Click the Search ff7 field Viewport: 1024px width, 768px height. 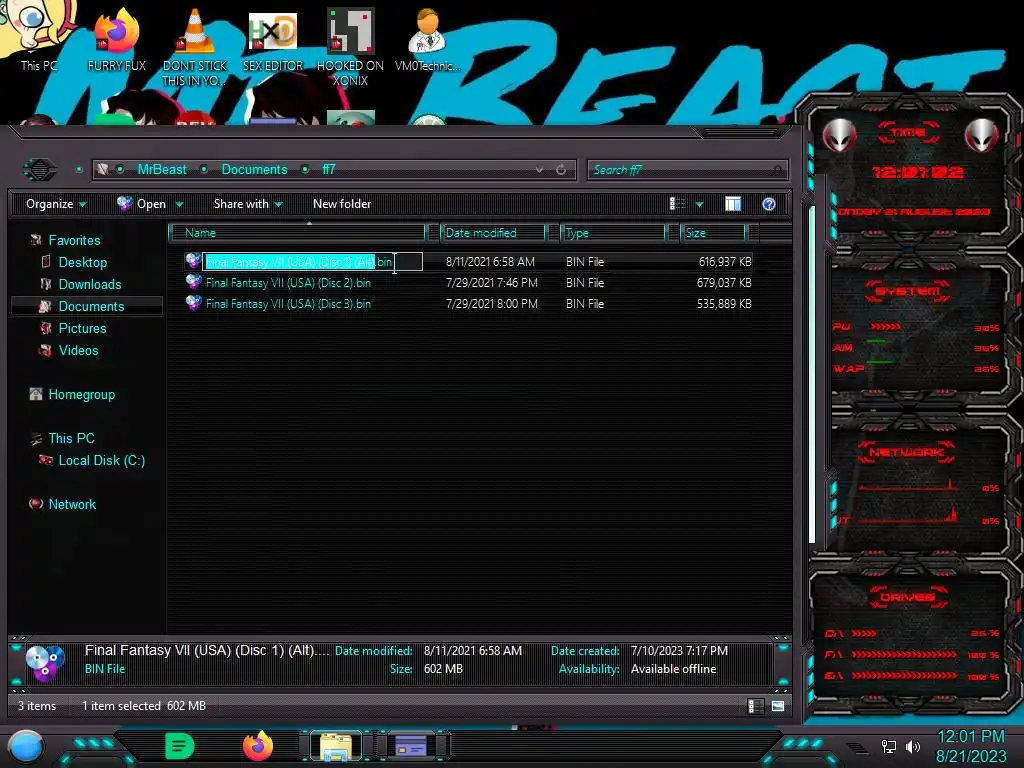[688, 170]
